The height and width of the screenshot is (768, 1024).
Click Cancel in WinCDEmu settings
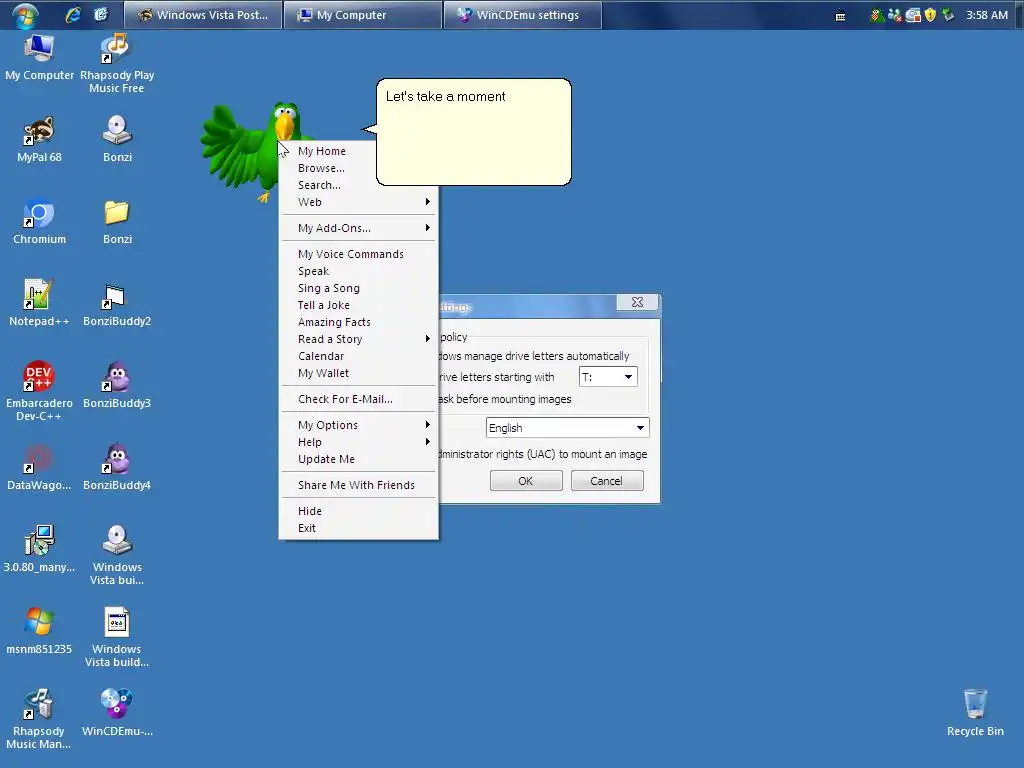607,481
